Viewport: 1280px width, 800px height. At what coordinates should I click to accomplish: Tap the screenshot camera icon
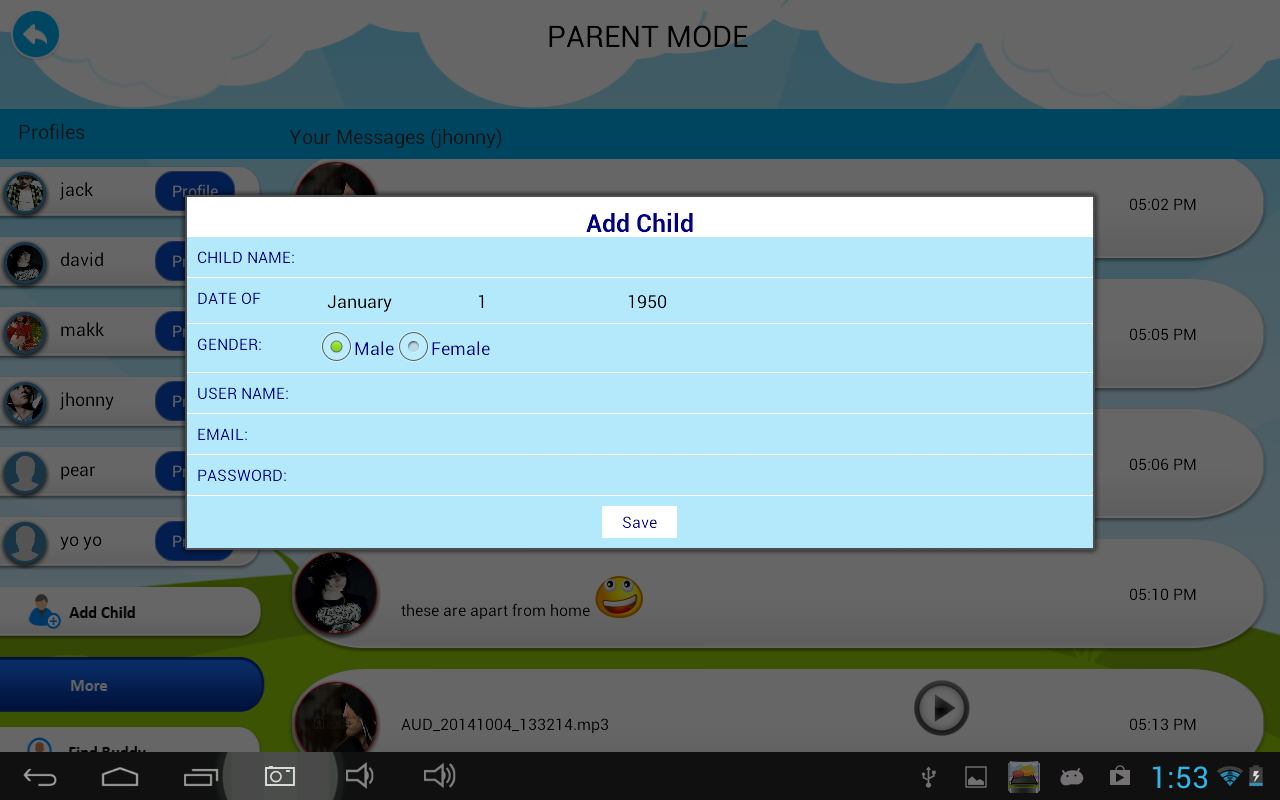(280, 776)
